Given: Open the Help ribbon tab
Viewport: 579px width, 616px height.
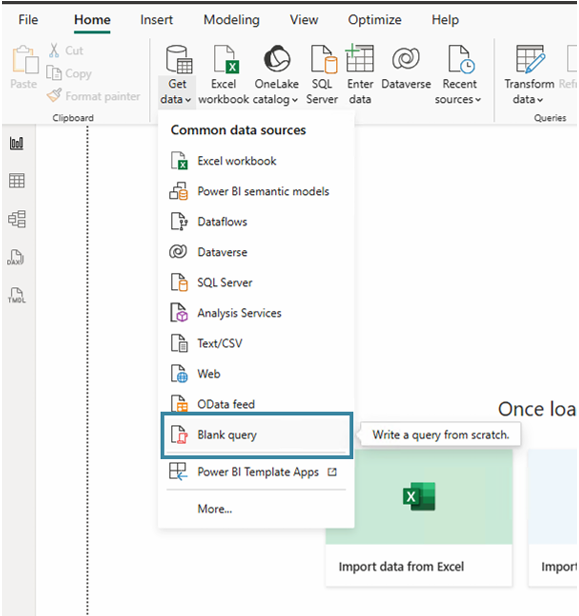Looking at the screenshot, I should [445, 20].
